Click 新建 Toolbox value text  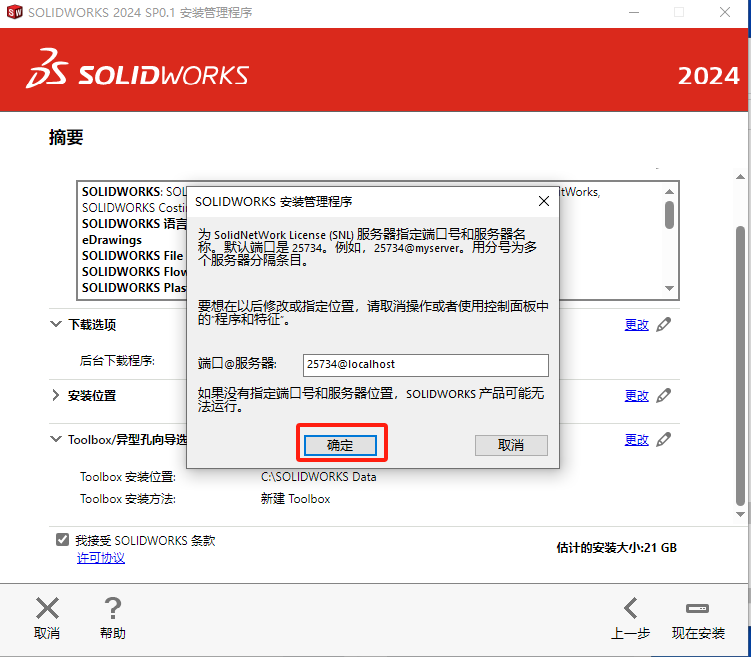296,499
